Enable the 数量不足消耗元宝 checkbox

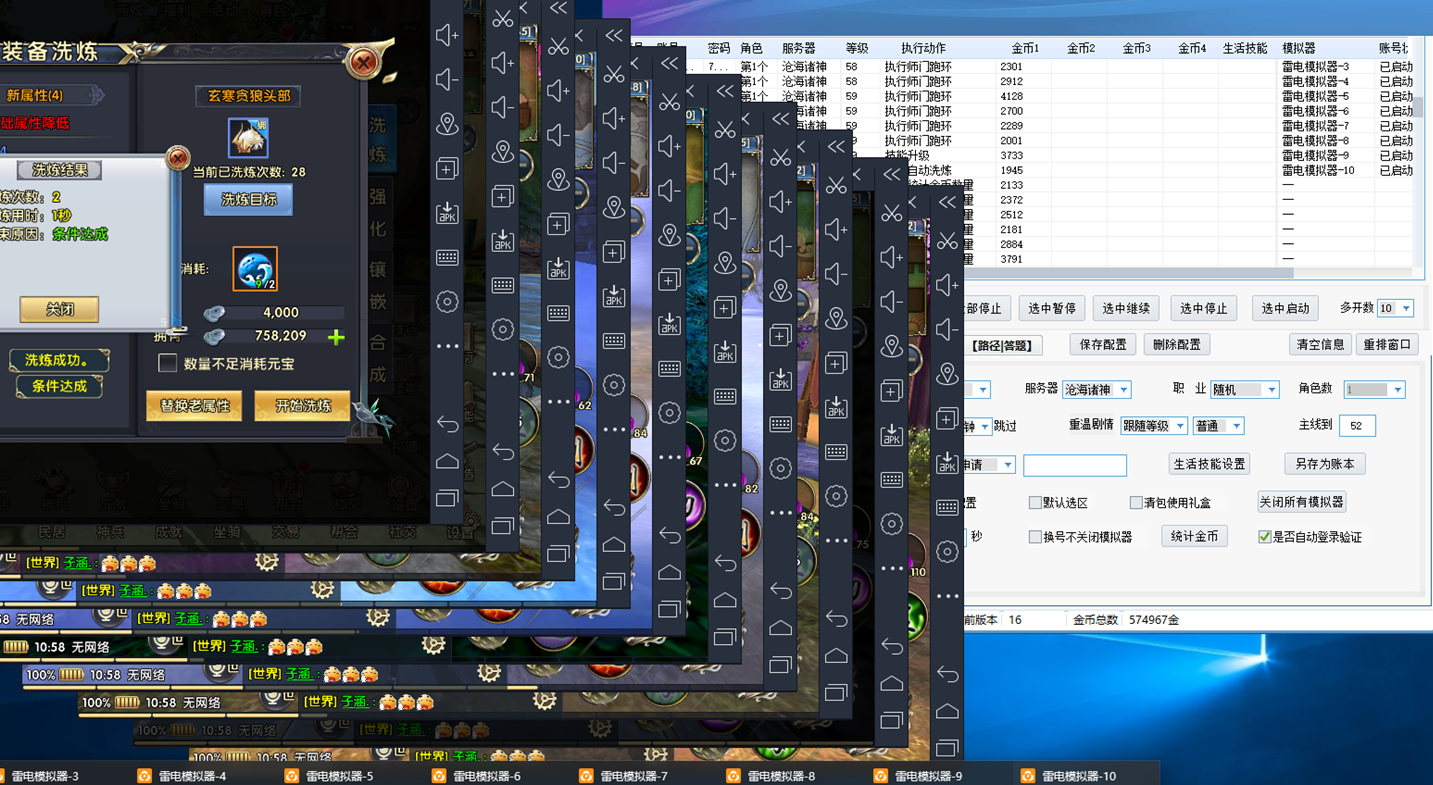point(168,363)
